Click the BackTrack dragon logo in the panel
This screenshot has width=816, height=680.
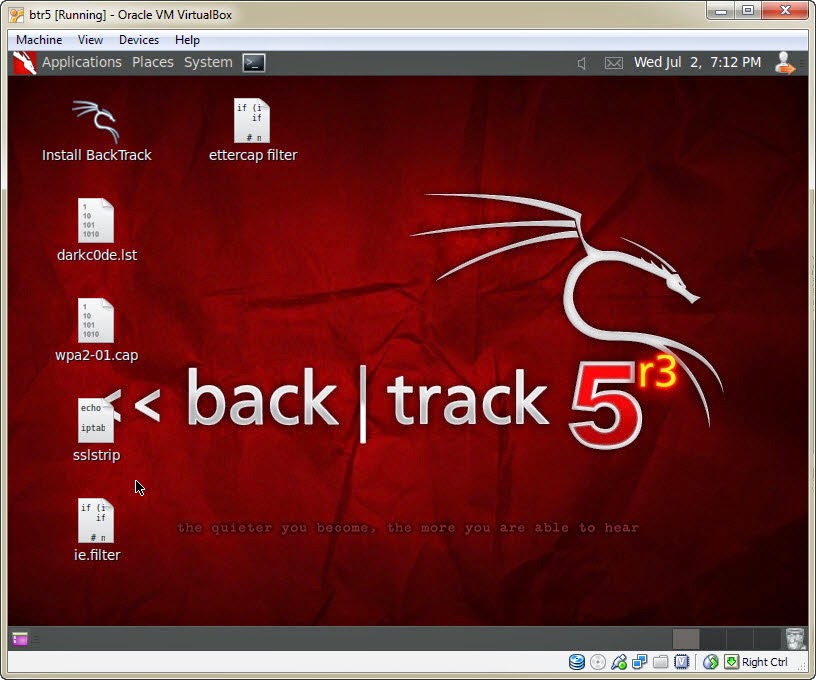tap(24, 63)
